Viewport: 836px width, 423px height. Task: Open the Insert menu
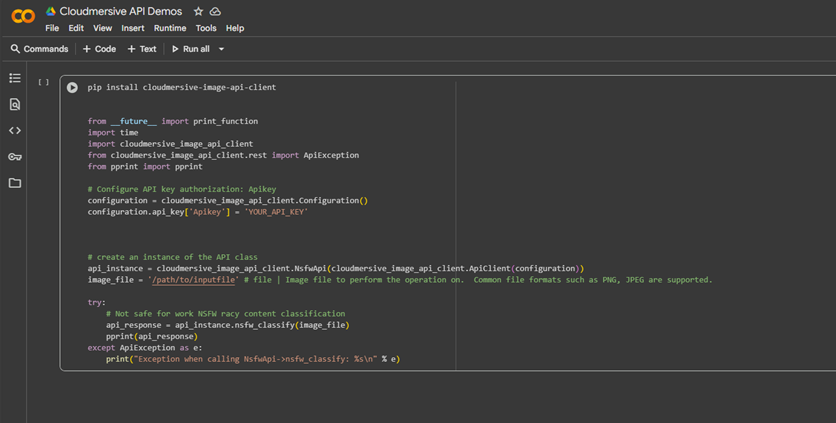point(133,28)
